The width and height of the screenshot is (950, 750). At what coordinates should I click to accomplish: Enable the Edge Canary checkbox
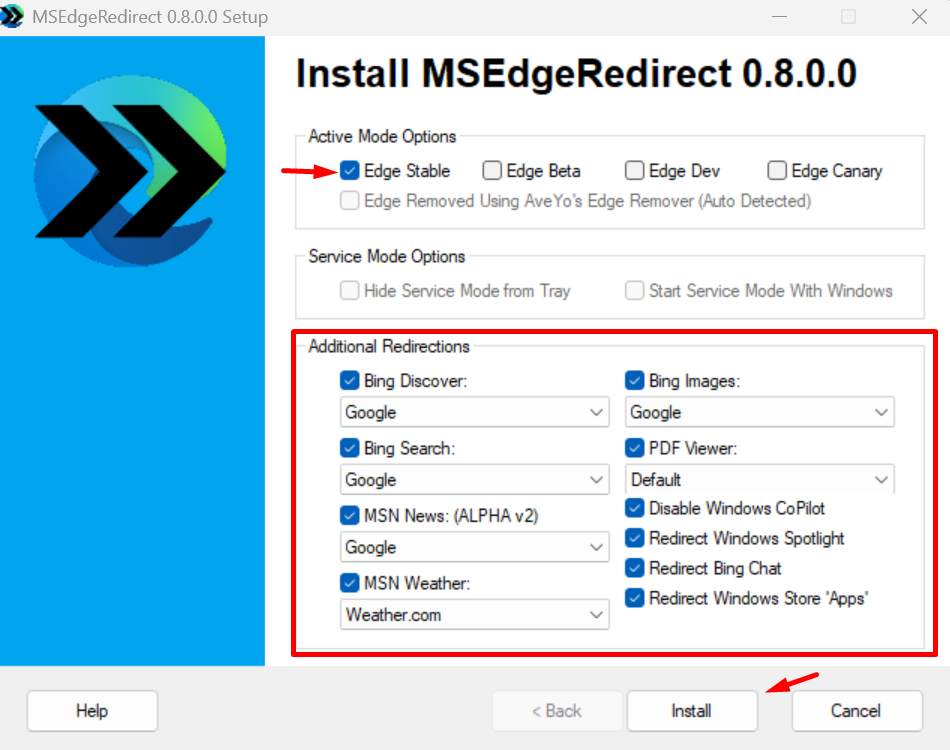777,171
